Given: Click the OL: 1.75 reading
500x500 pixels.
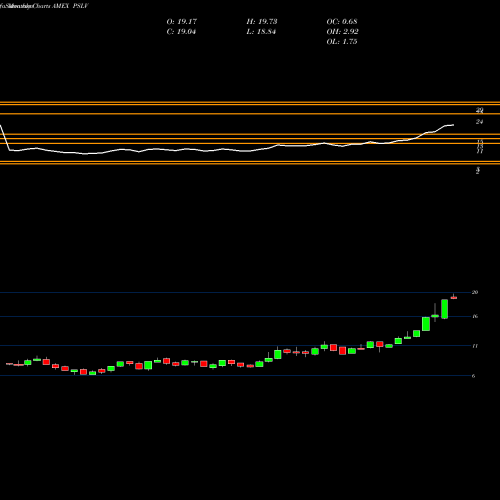Looking at the screenshot, I should (x=342, y=42).
